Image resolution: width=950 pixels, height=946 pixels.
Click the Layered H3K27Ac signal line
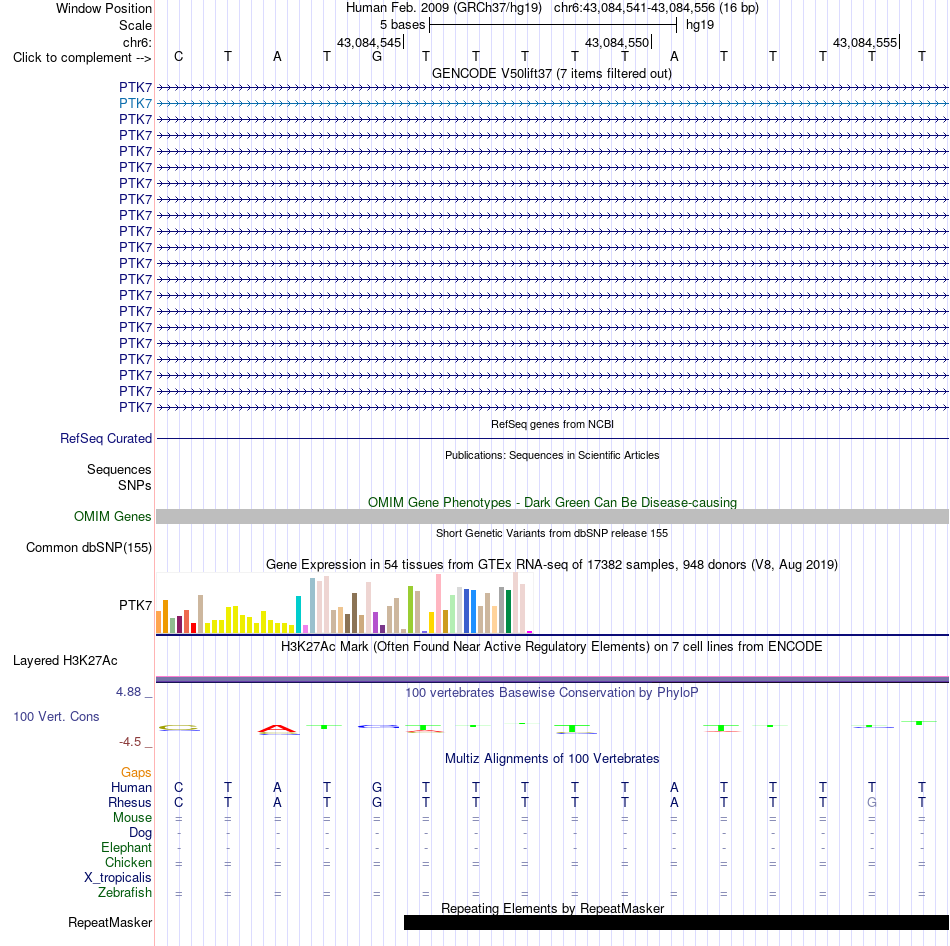(552, 679)
